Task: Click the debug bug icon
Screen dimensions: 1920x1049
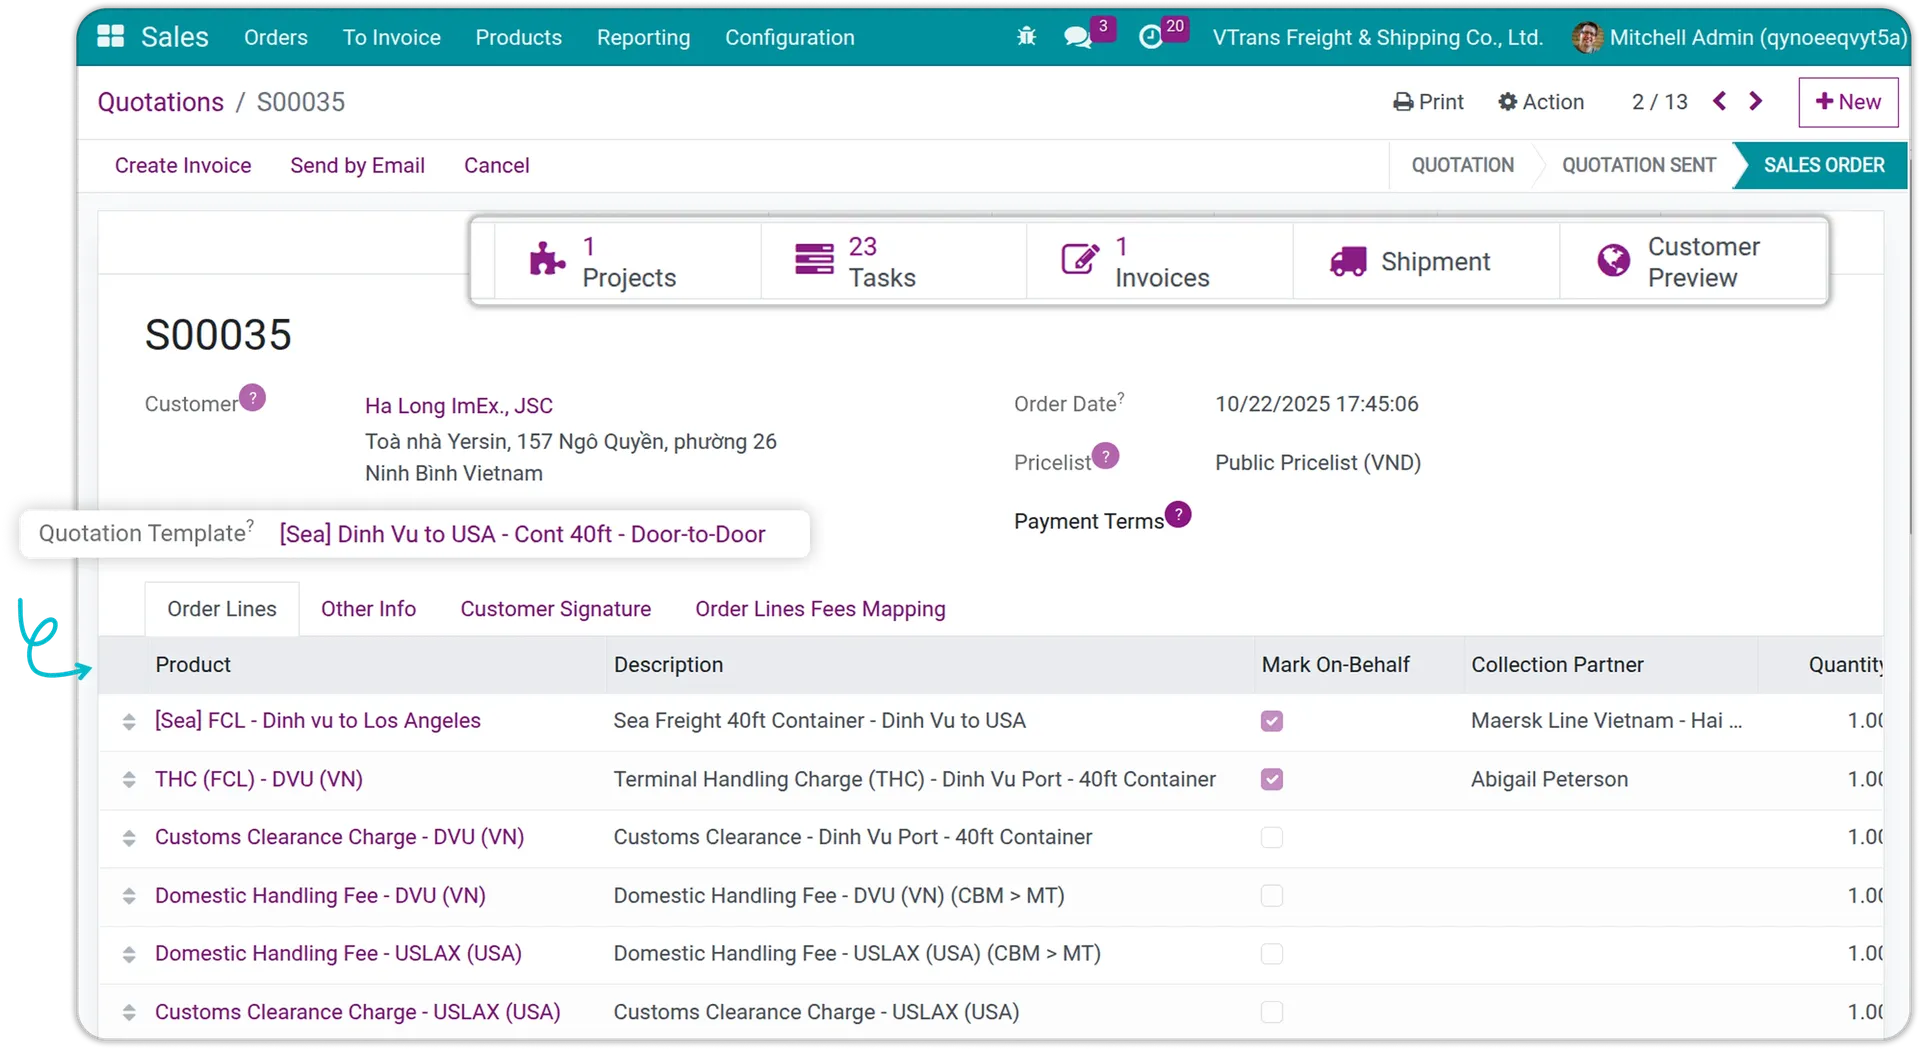Action: pos(1026,37)
